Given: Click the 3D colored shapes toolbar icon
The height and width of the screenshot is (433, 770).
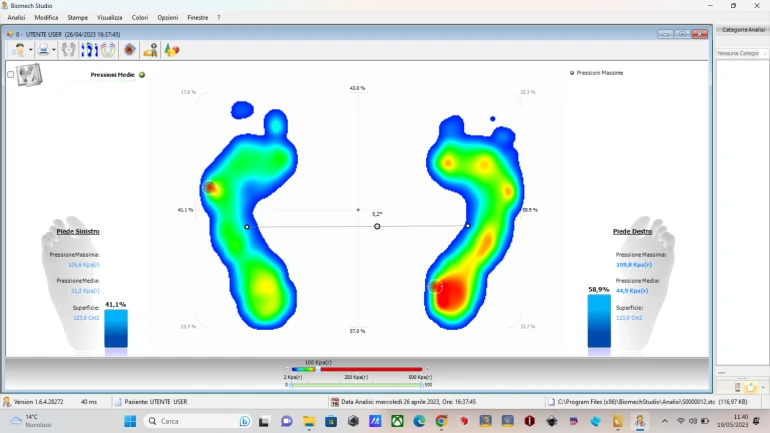Looking at the screenshot, I should point(171,49).
